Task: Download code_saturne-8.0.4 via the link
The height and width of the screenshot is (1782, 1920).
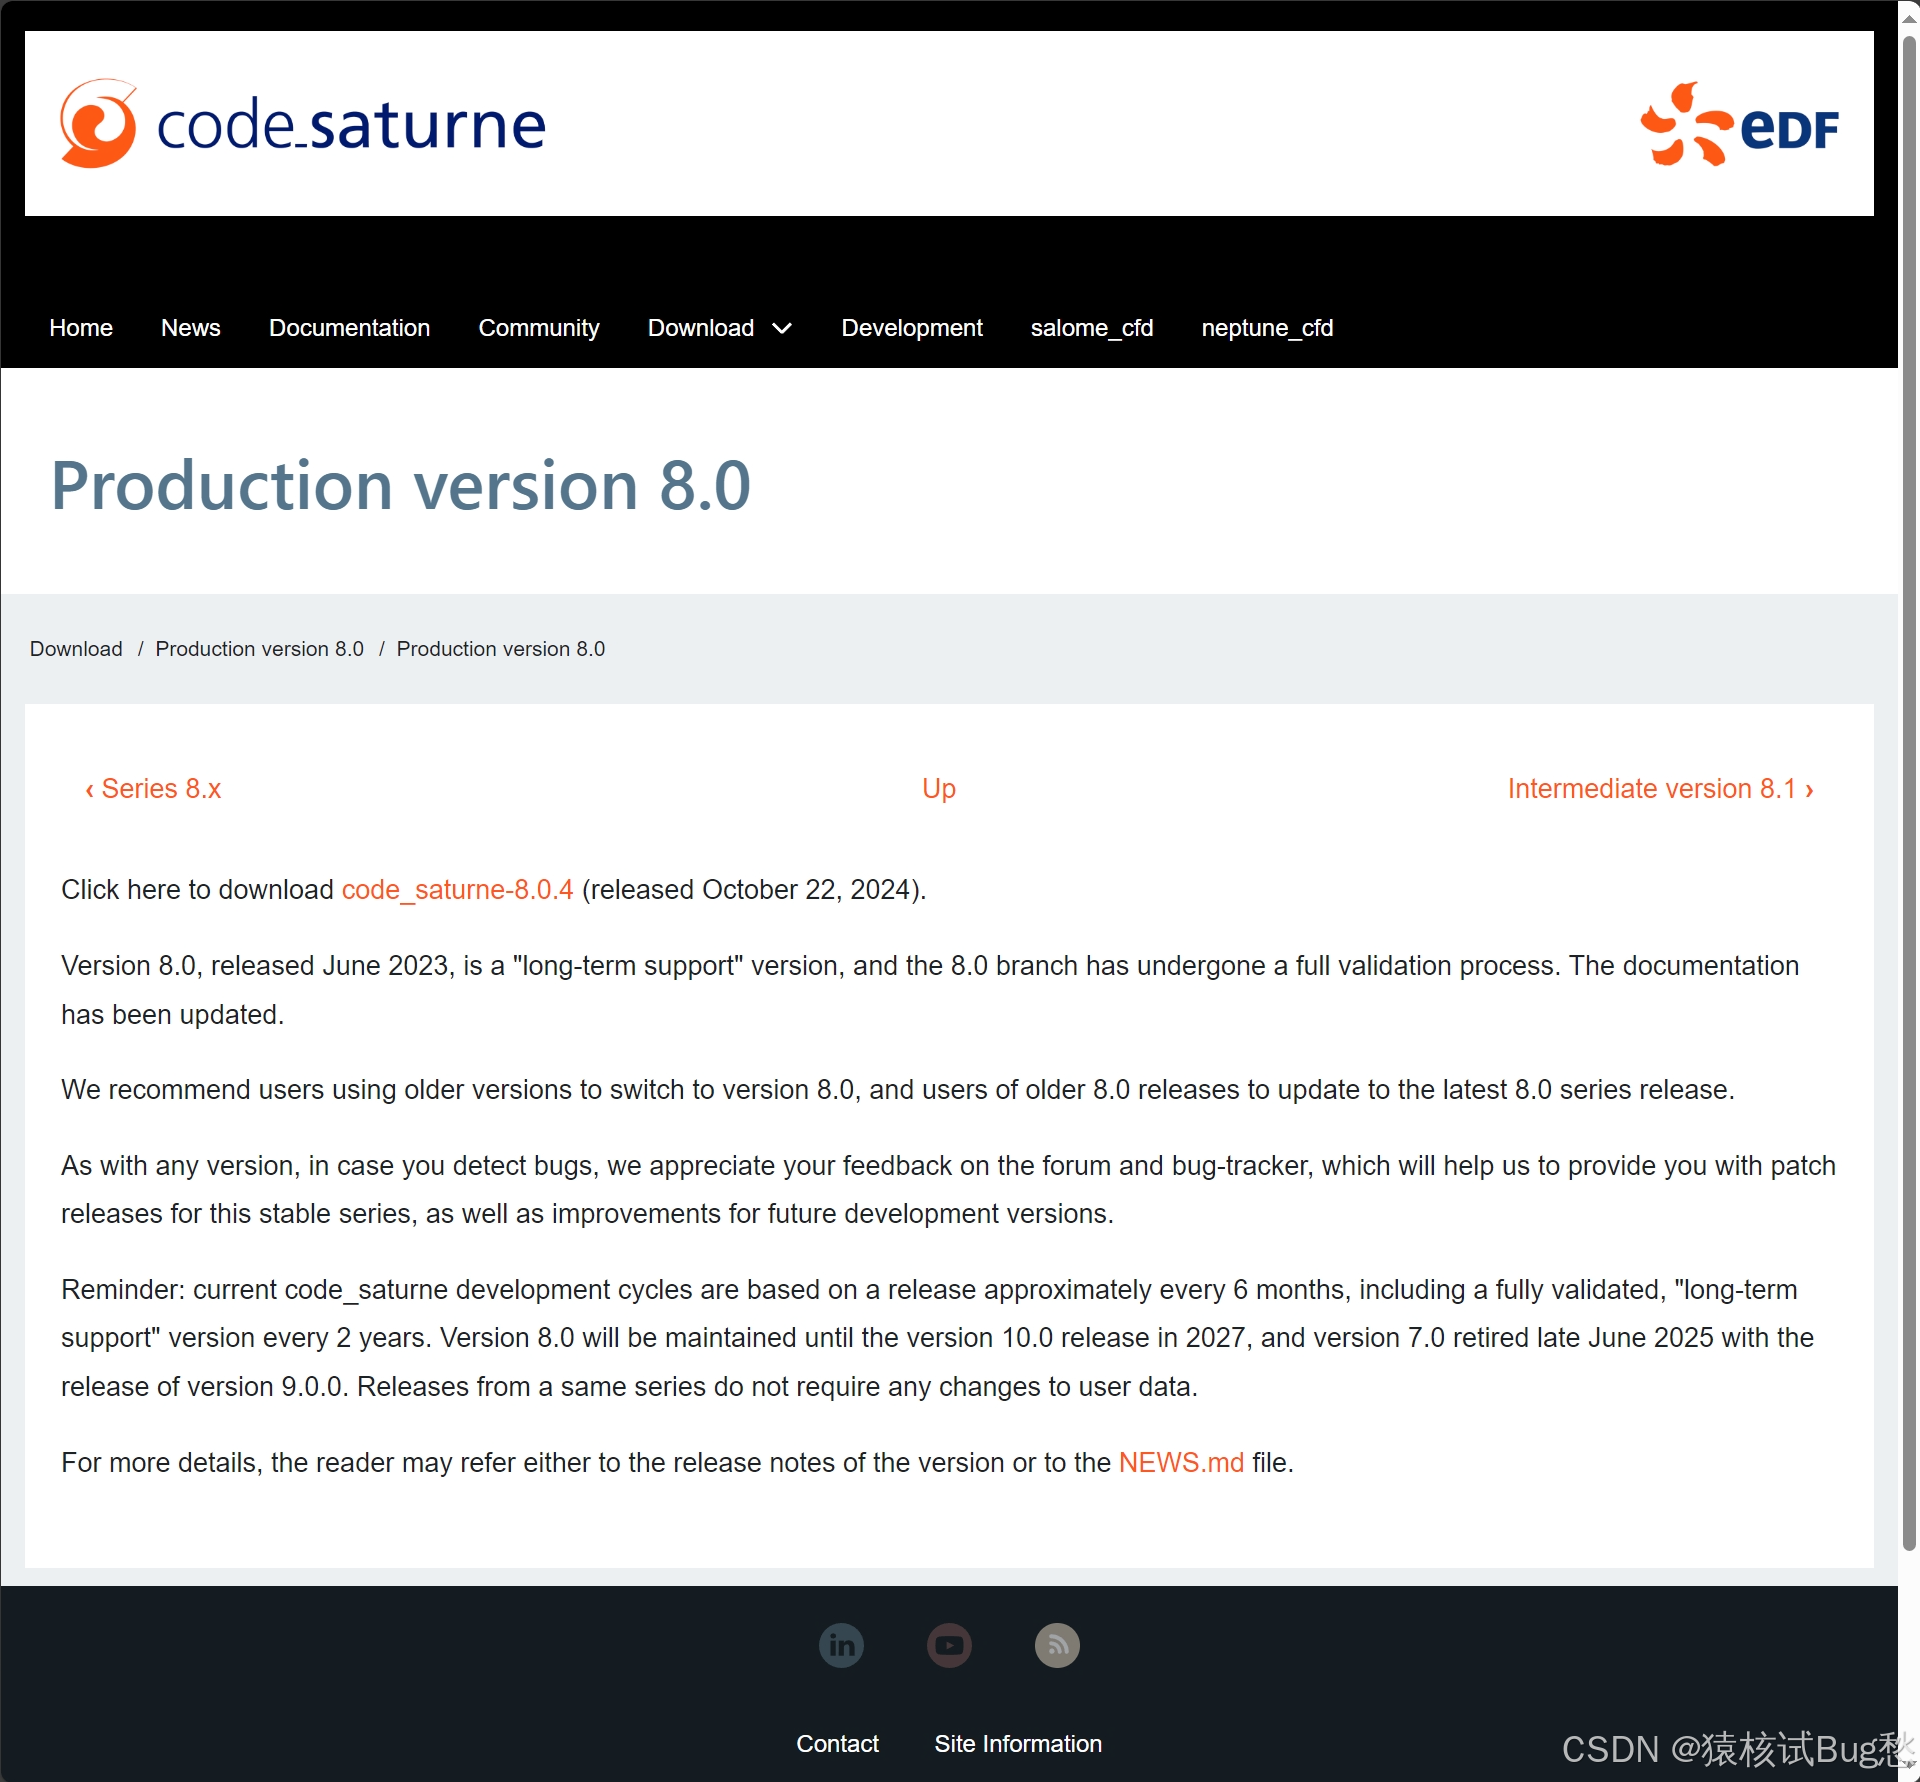Action: (x=457, y=890)
